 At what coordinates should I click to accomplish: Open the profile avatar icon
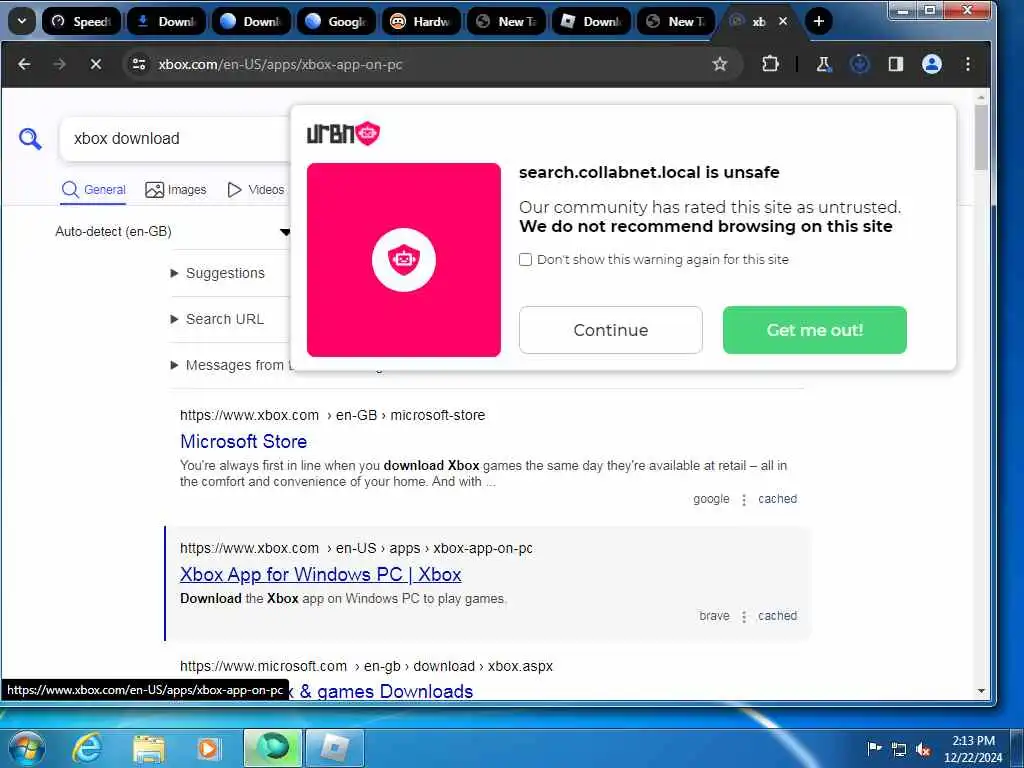(932, 64)
